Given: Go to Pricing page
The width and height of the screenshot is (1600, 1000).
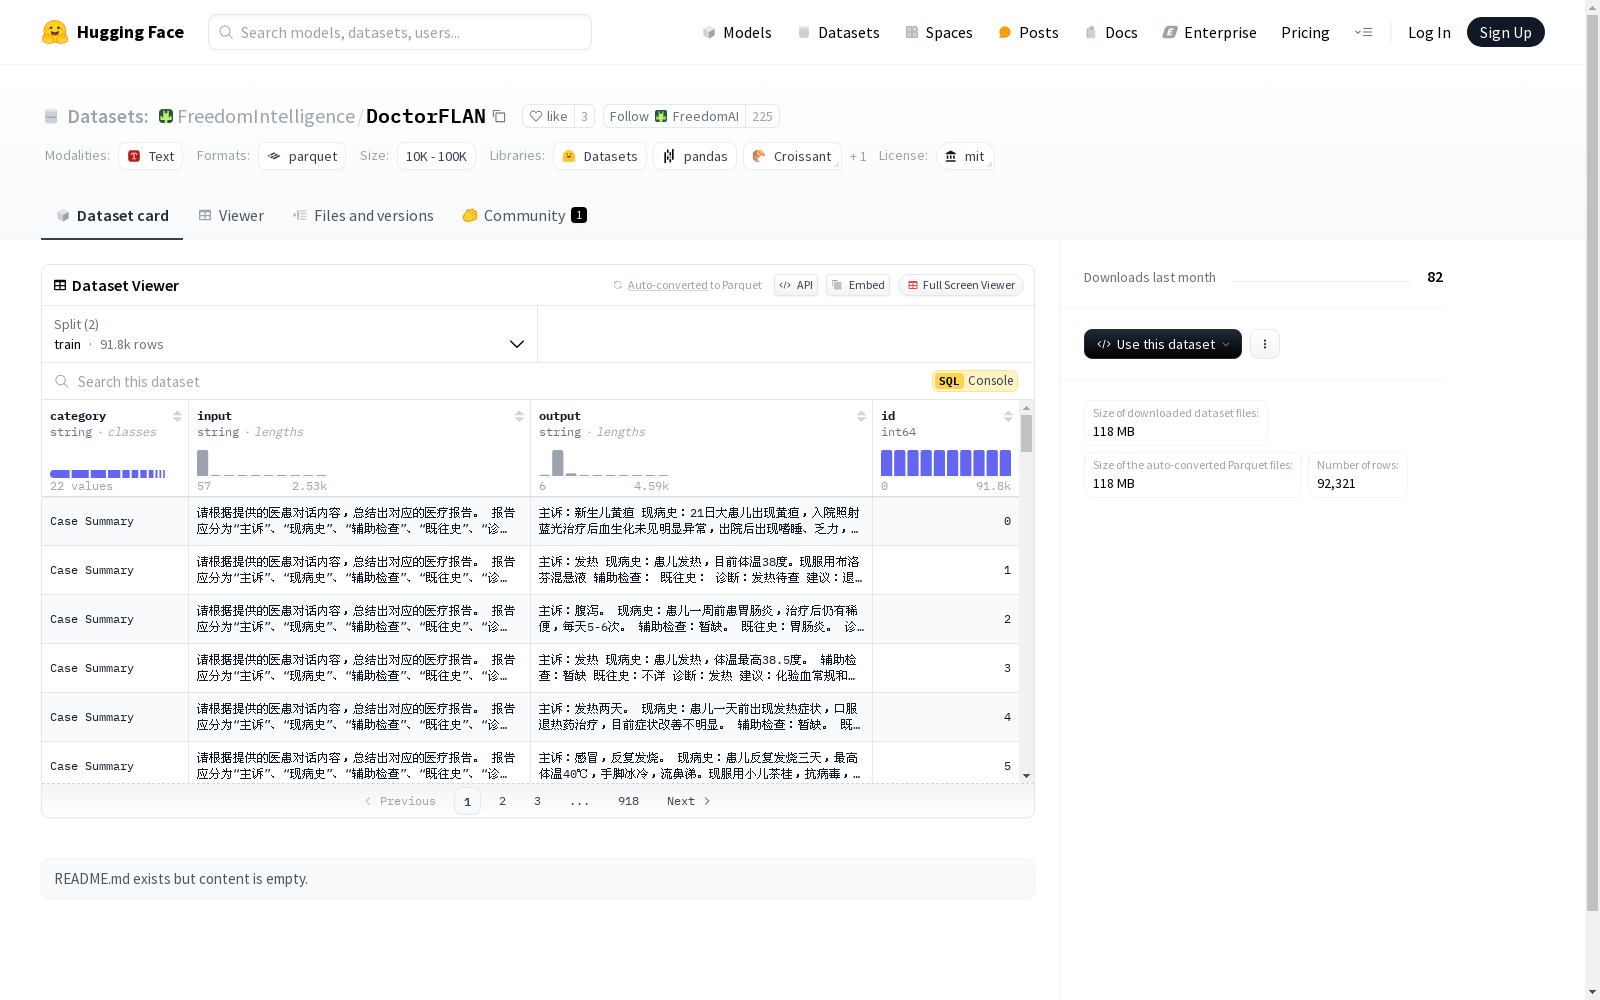Looking at the screenshot, I should tap(1305, 32).
